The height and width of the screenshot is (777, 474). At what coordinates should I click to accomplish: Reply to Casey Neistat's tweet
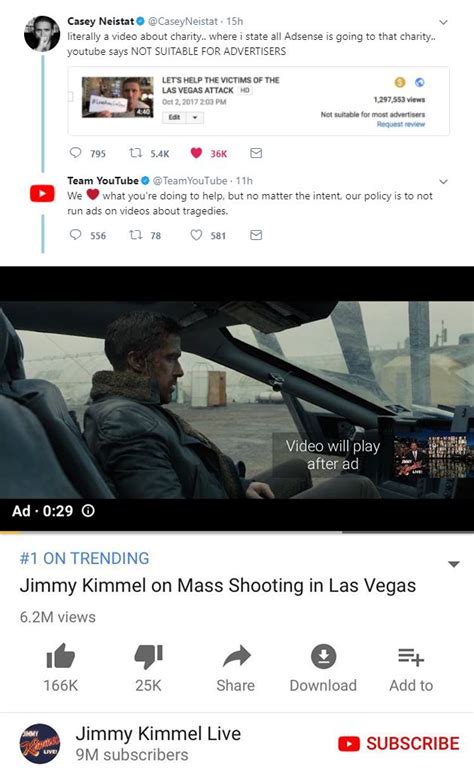75,153
